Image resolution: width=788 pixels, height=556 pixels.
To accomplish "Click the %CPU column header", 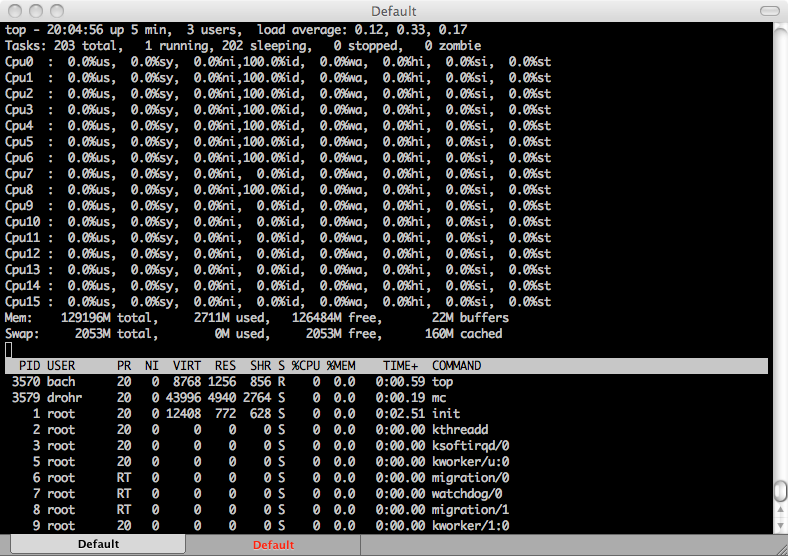I will coord(307,366).
